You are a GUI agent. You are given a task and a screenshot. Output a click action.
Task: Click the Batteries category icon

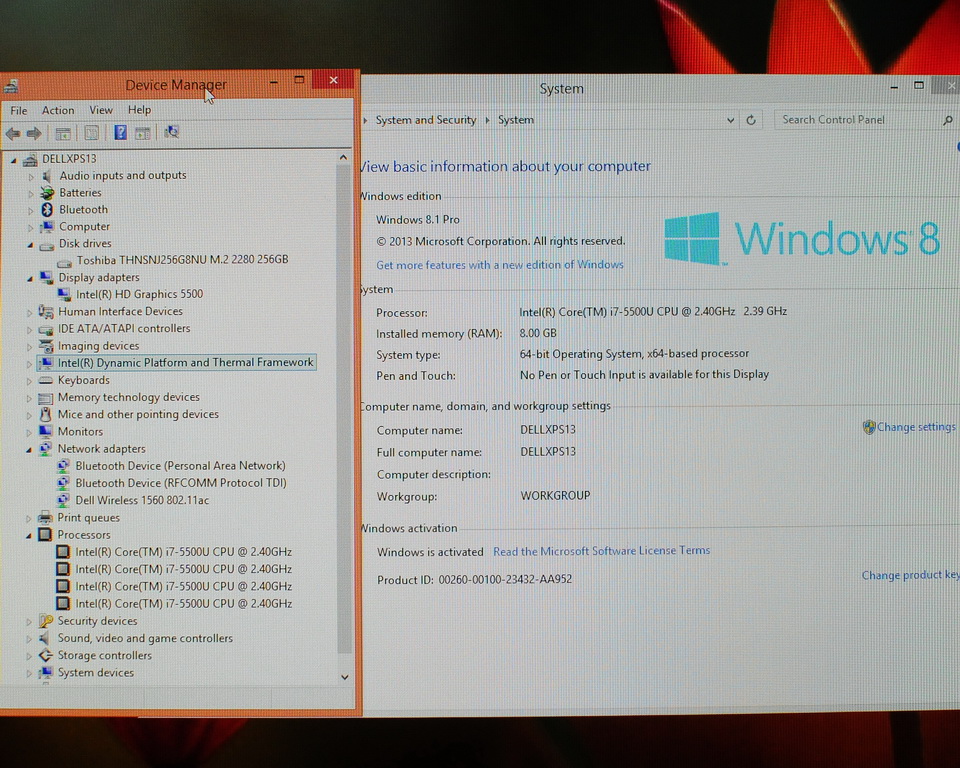coord(47,192)
